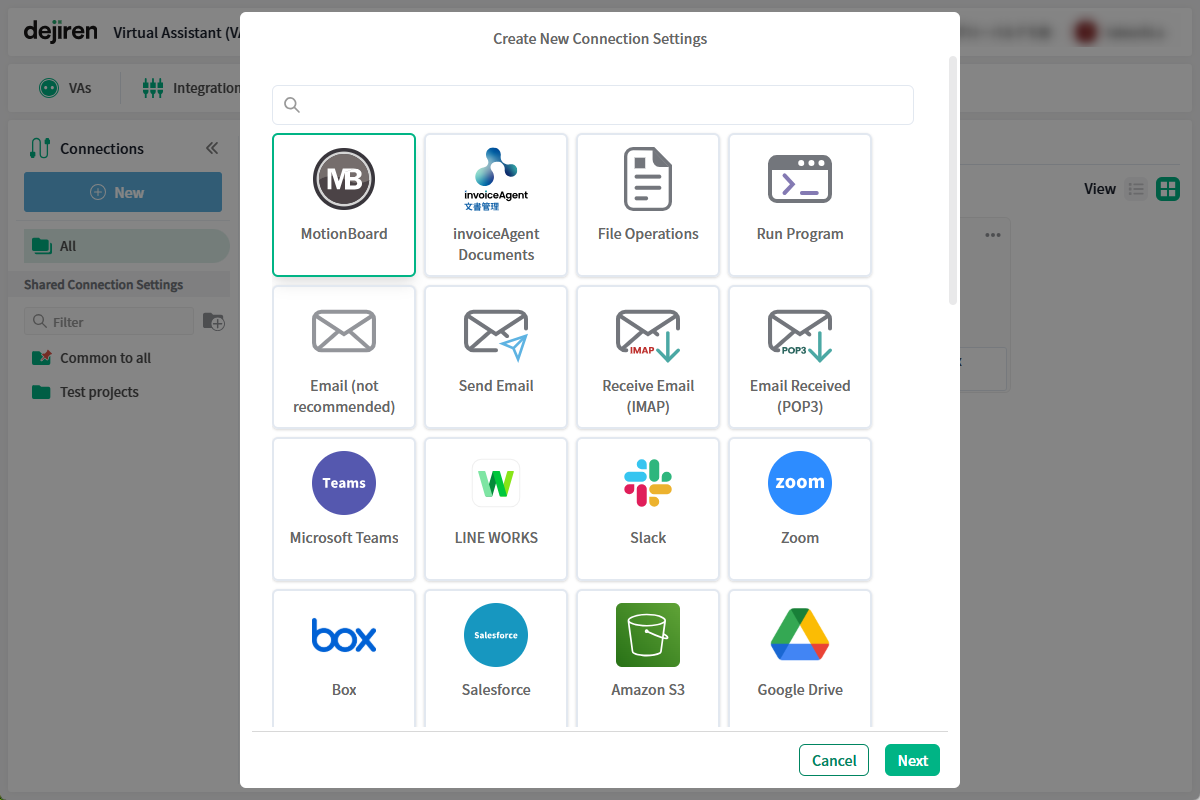Image resolution: width=1200 pixels, height=800 pixels.
Task: Collapse the Connections sidebar
Action: click(x=212, y=148)
